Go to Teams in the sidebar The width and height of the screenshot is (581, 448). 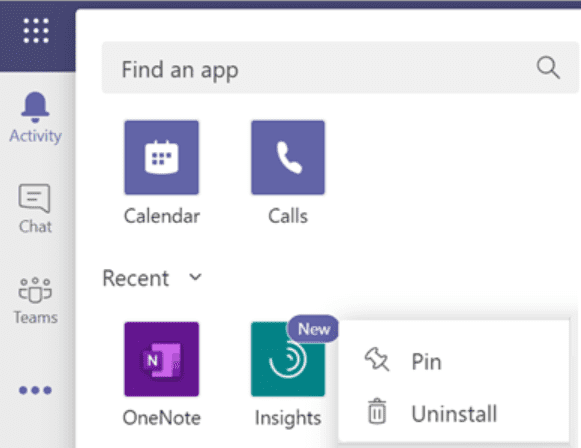36,301
